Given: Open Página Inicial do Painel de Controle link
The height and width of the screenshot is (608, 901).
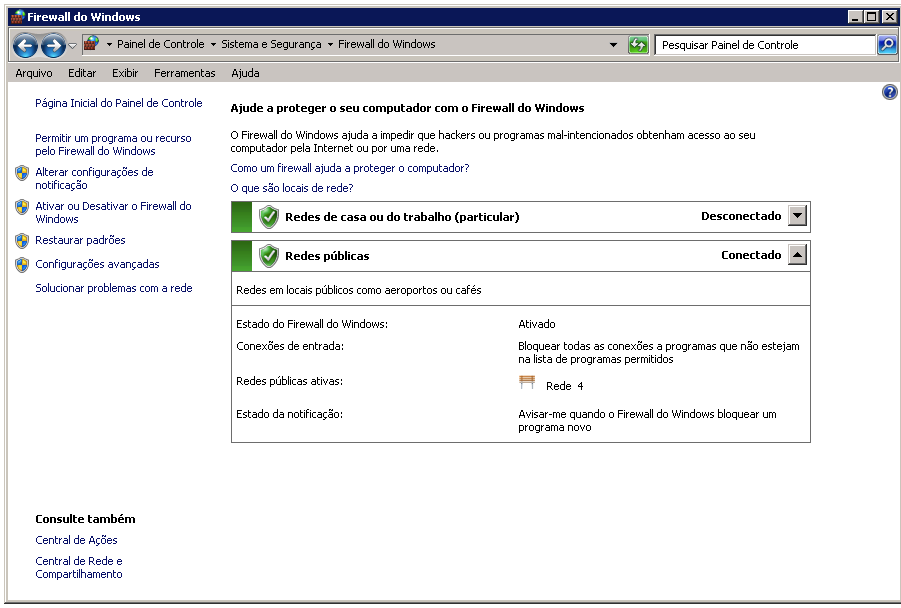Looking at the screenshot, I should pos(118,103).
